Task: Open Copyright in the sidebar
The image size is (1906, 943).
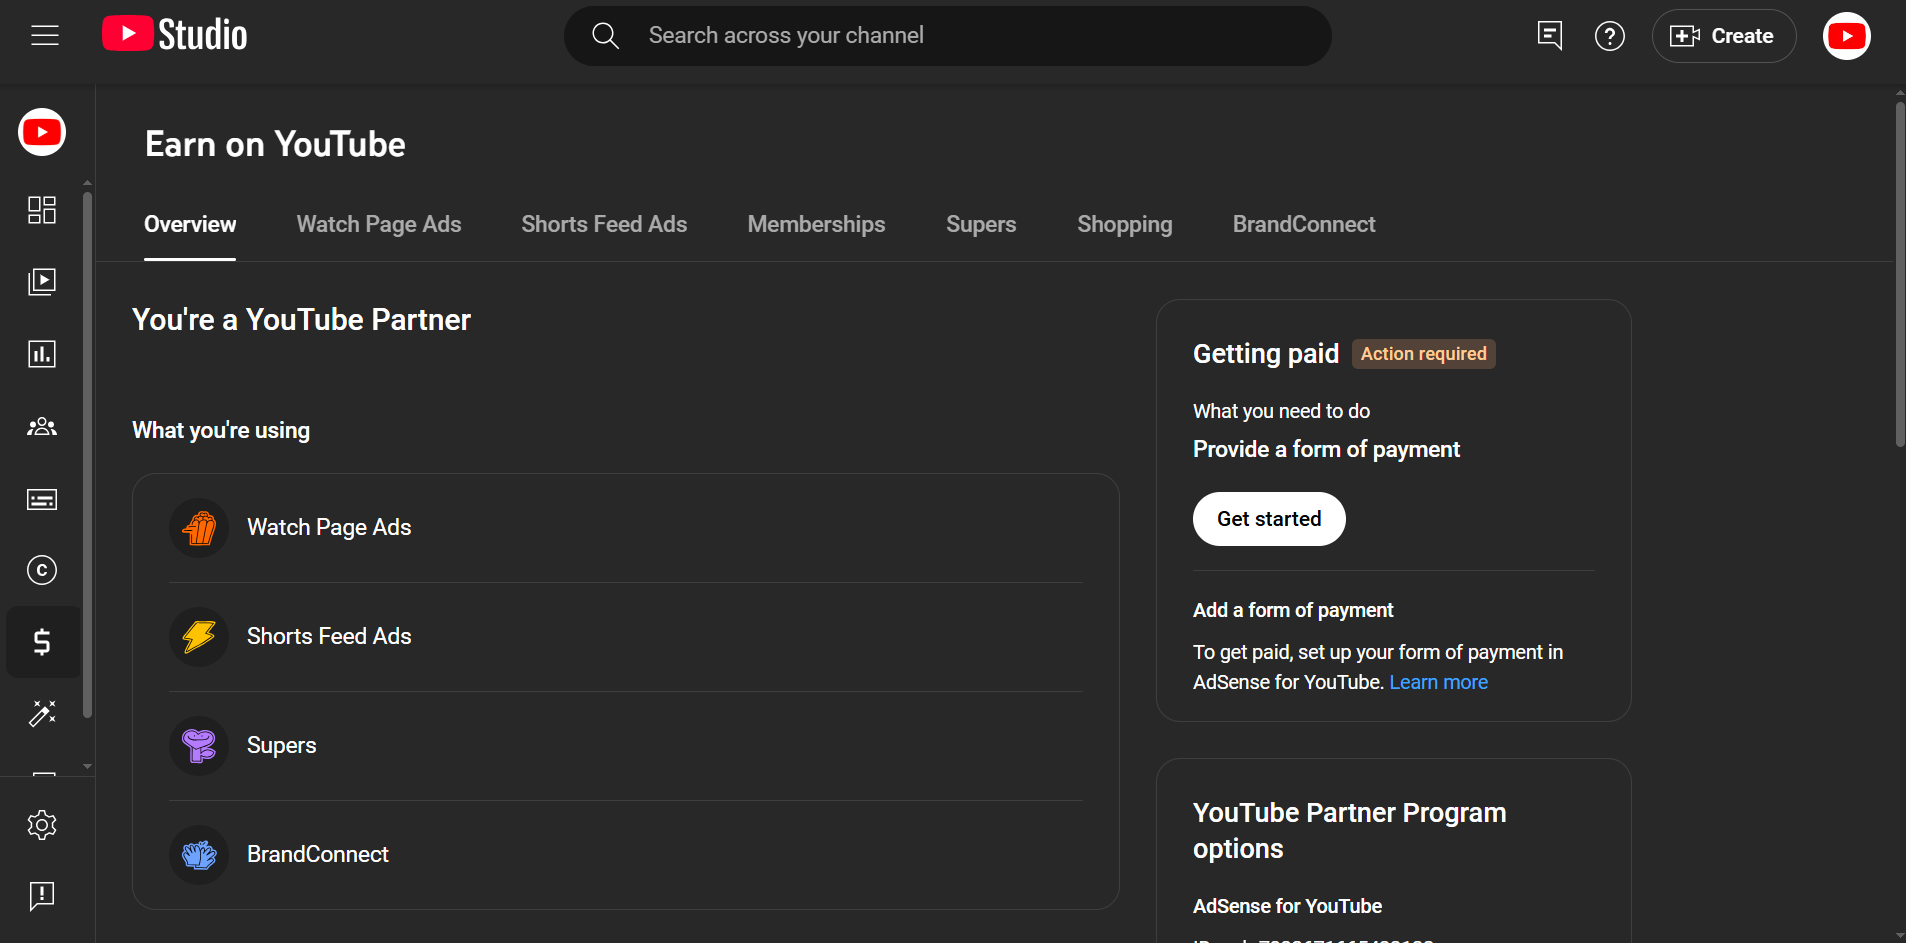Action: [x=42, y=570]
